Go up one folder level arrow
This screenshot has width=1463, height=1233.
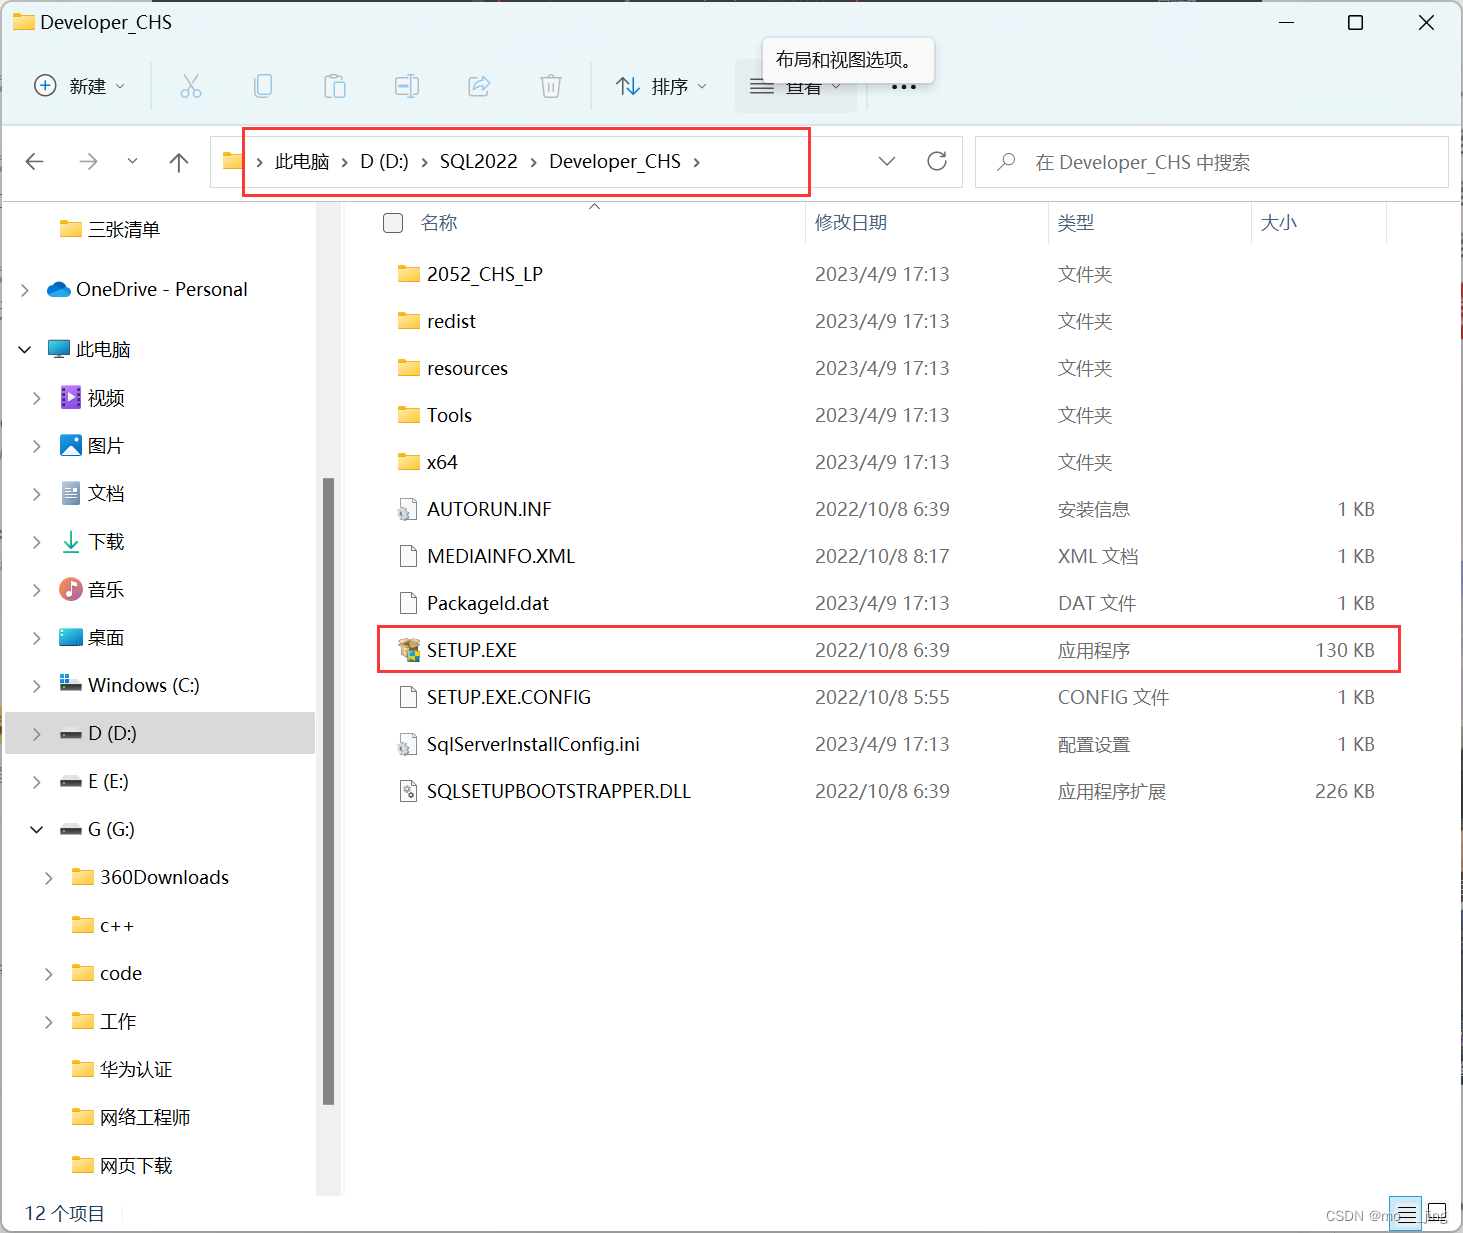pyautogui.click(x=179, y=161)
